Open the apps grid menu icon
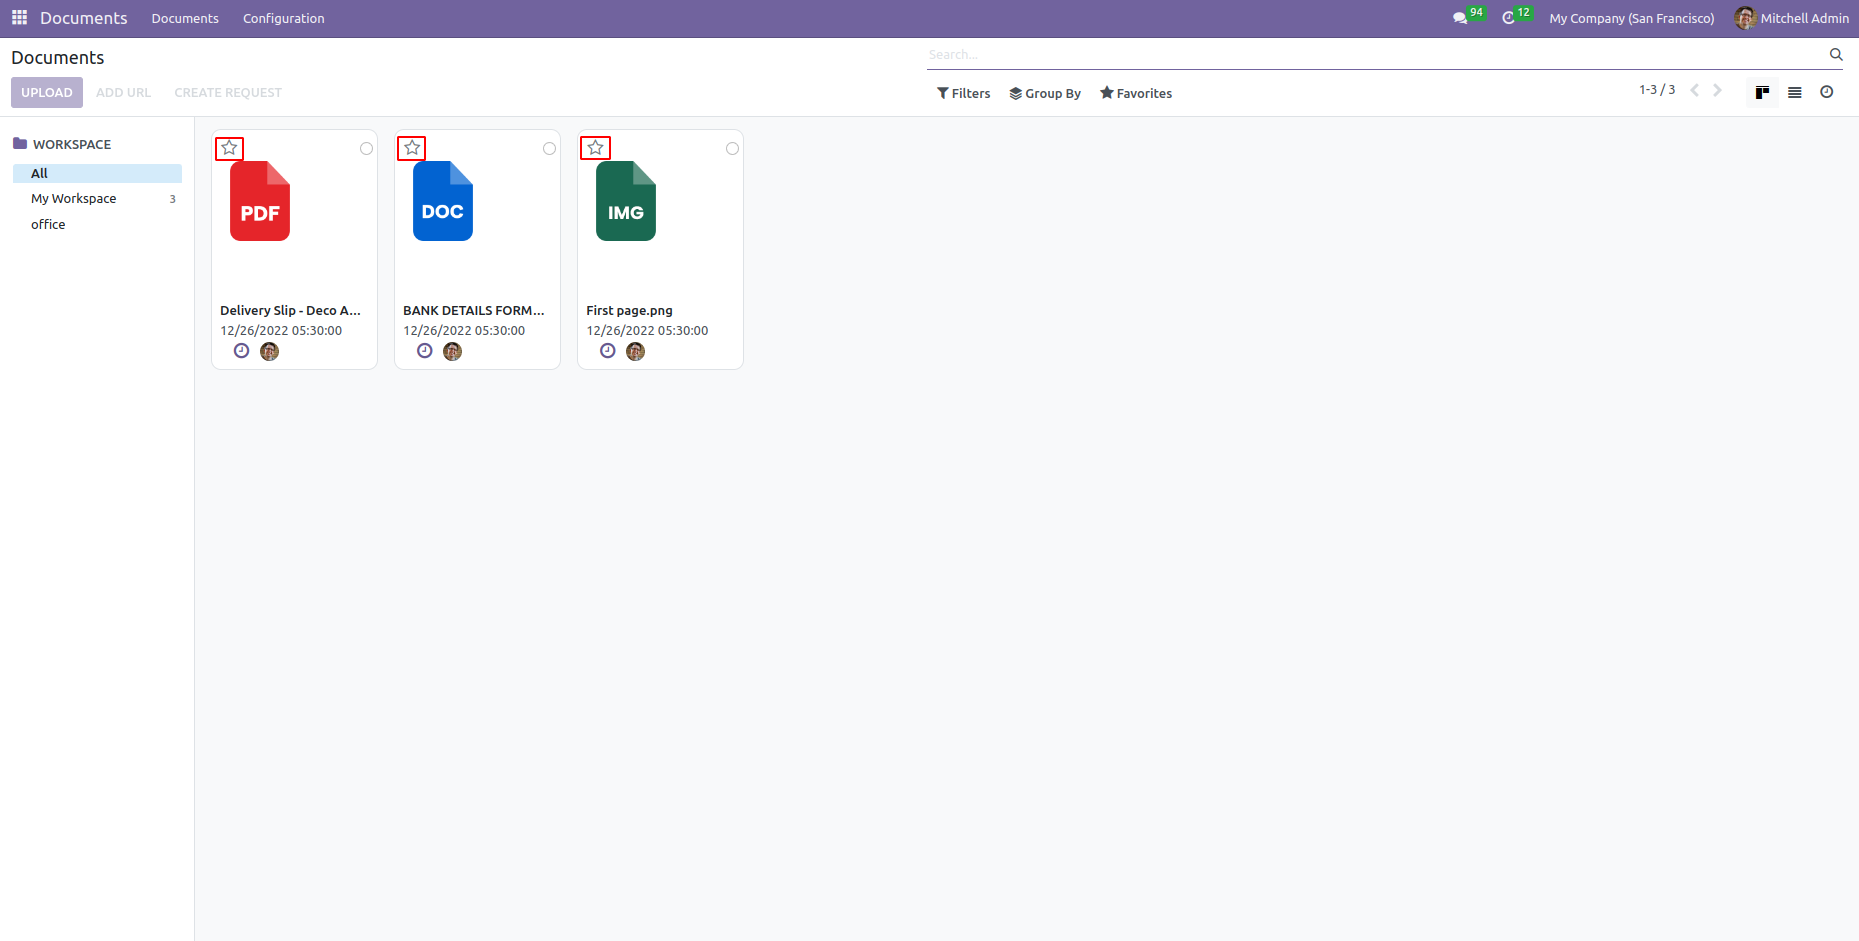1859x941 pixels. coord(19,18)
